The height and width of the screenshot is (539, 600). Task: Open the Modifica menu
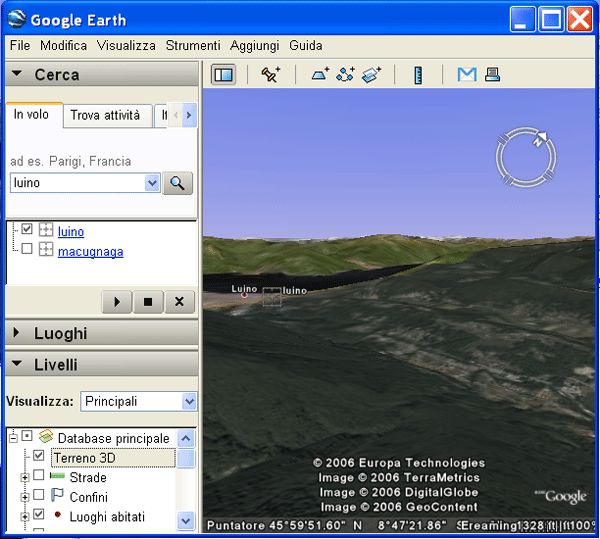pos(64,46)
